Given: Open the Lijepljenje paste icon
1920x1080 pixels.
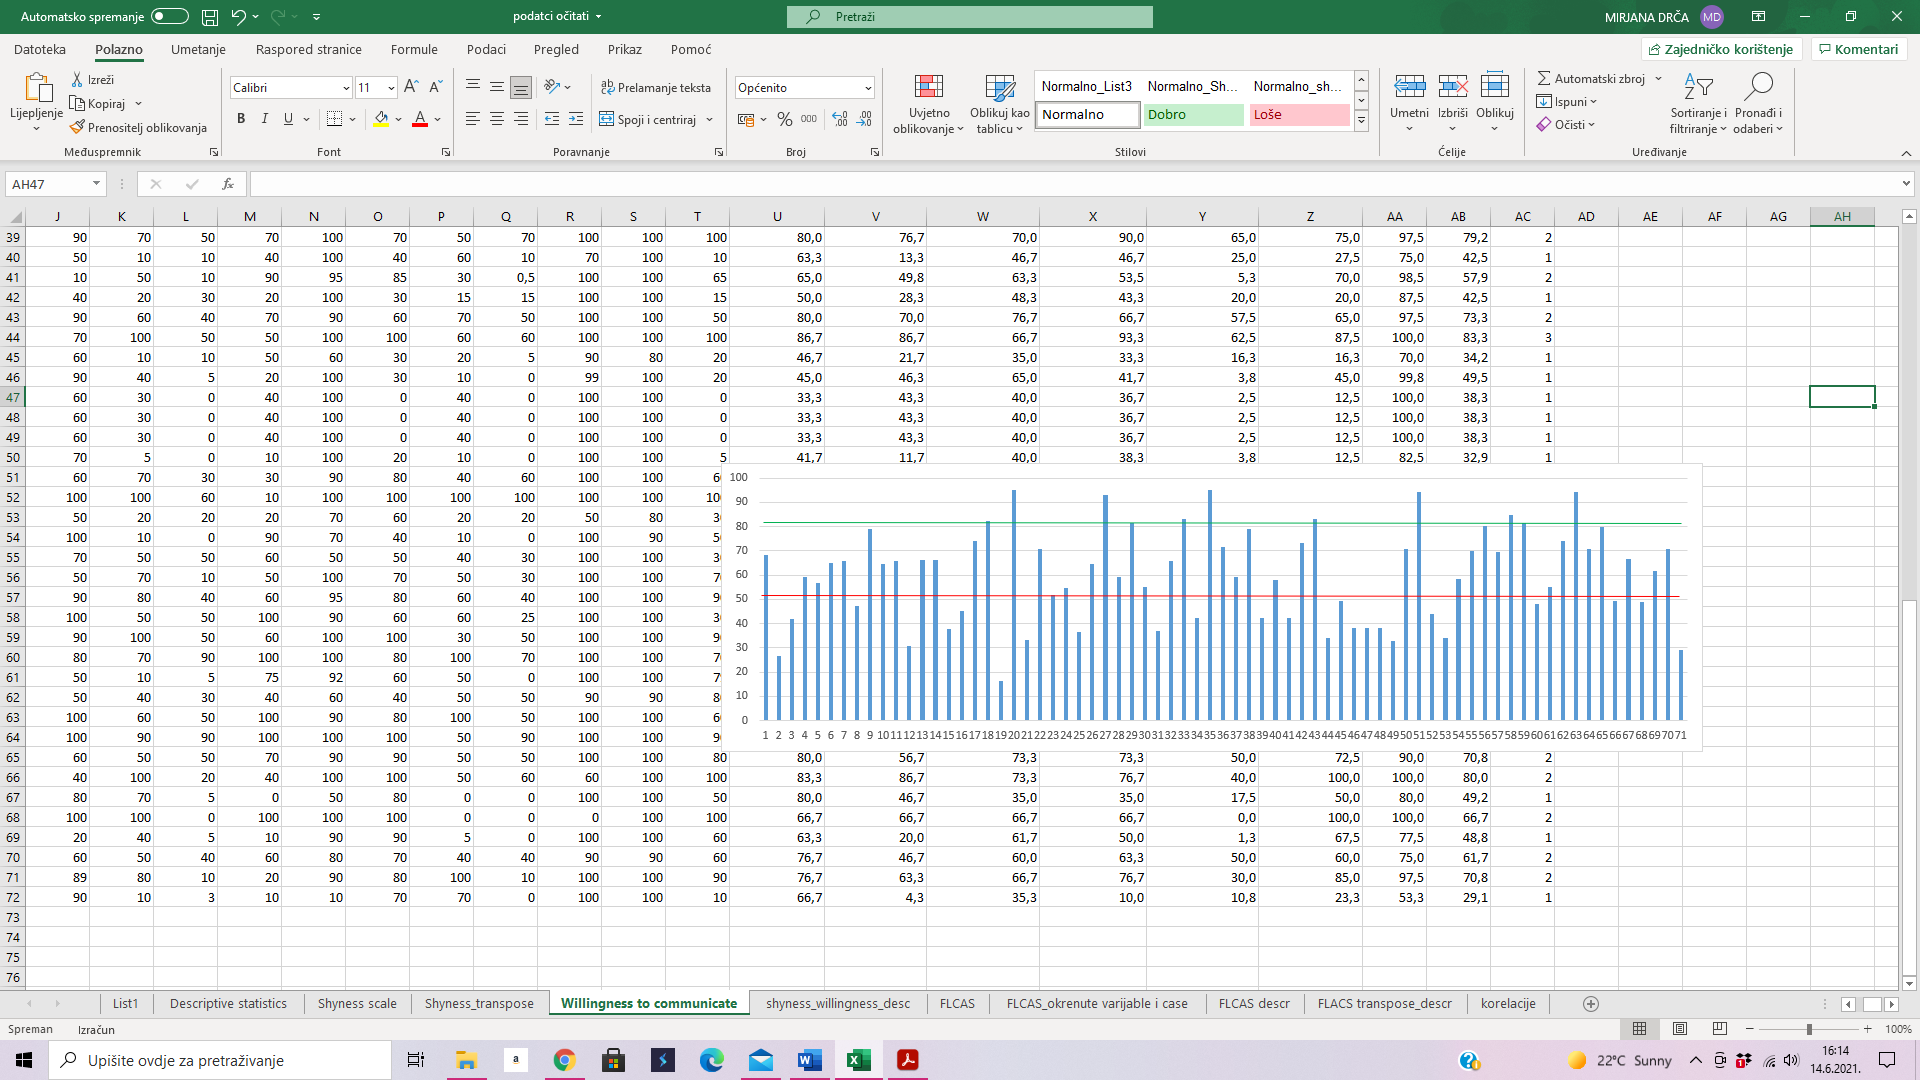Looking at the screenshot, I should (37, 88).
